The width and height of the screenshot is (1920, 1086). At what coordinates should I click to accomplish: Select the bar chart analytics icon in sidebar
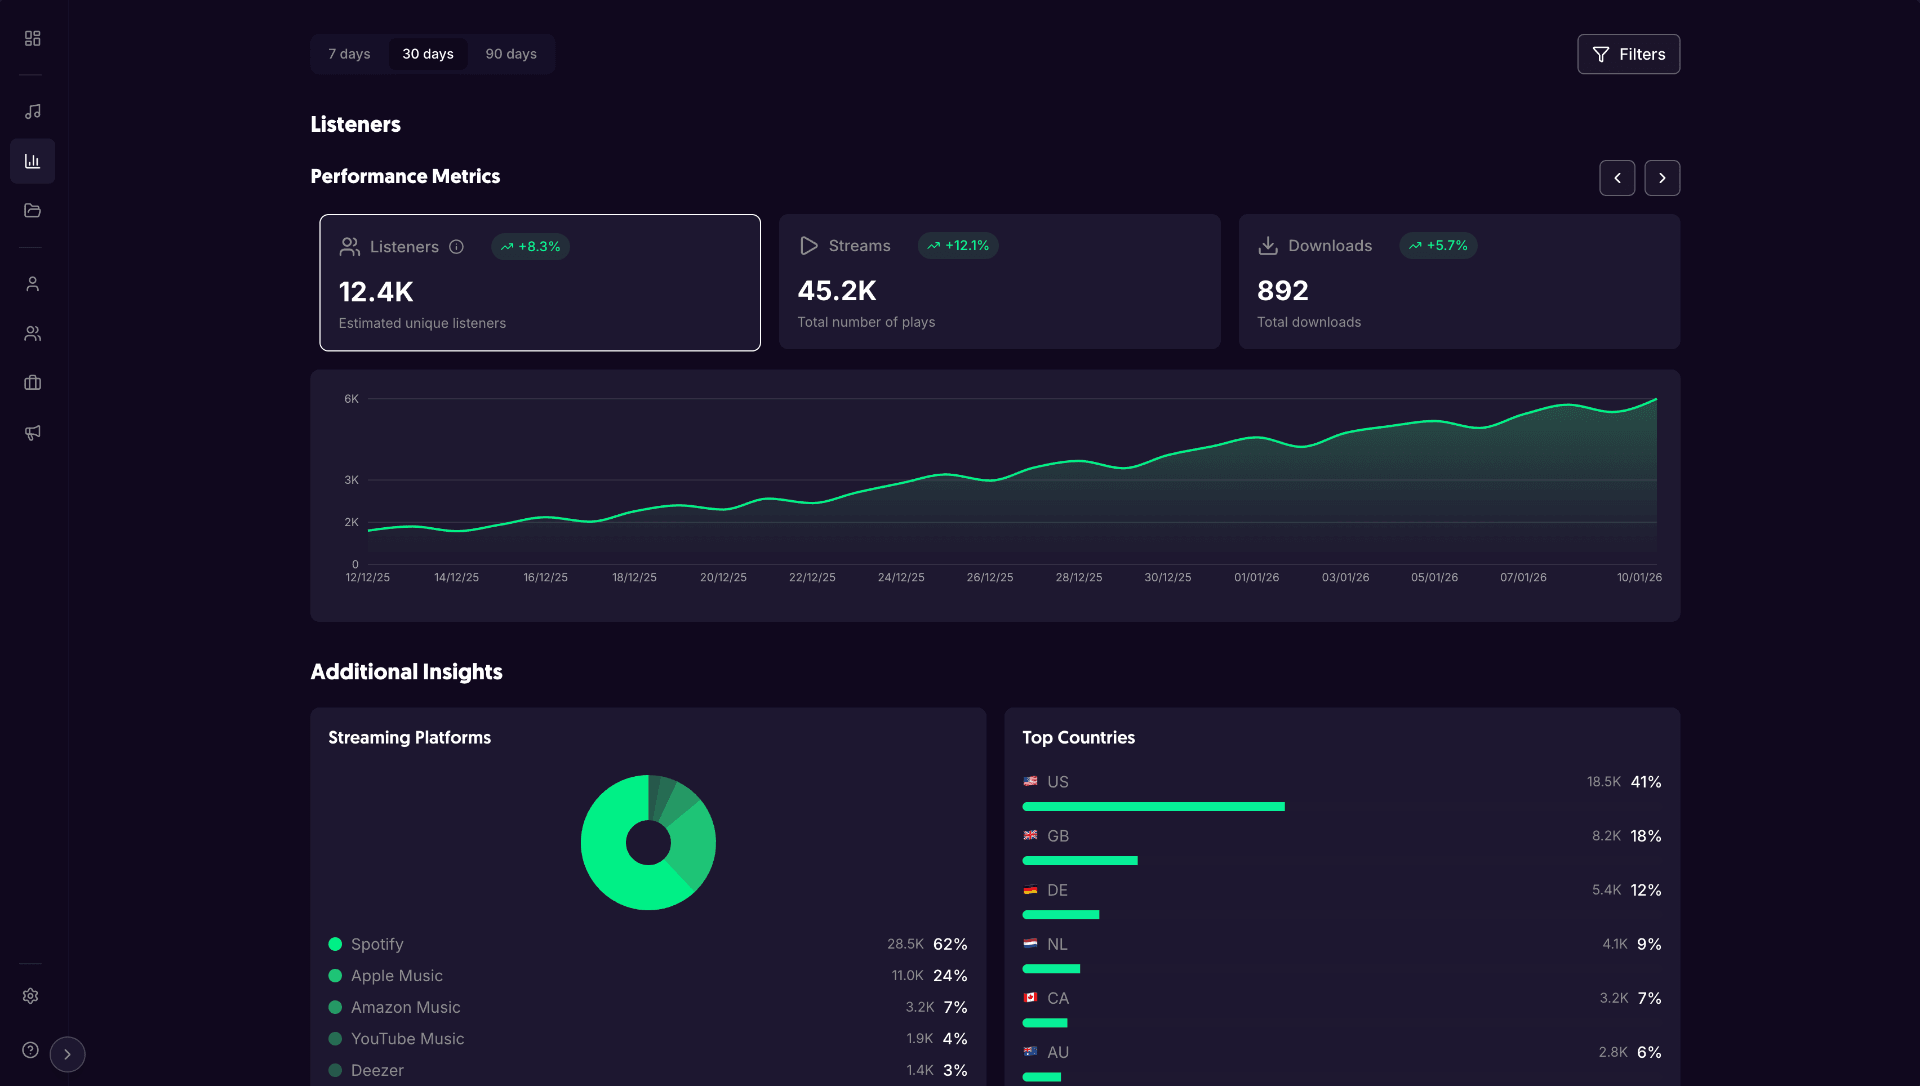pos(32,161)
